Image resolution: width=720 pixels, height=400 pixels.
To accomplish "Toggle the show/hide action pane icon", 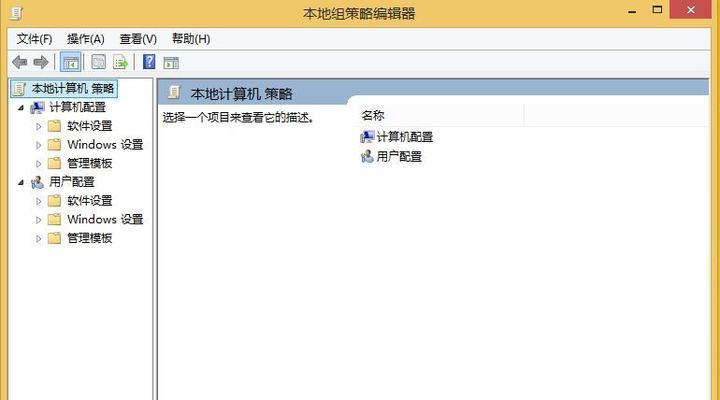I will click(171, 62).
